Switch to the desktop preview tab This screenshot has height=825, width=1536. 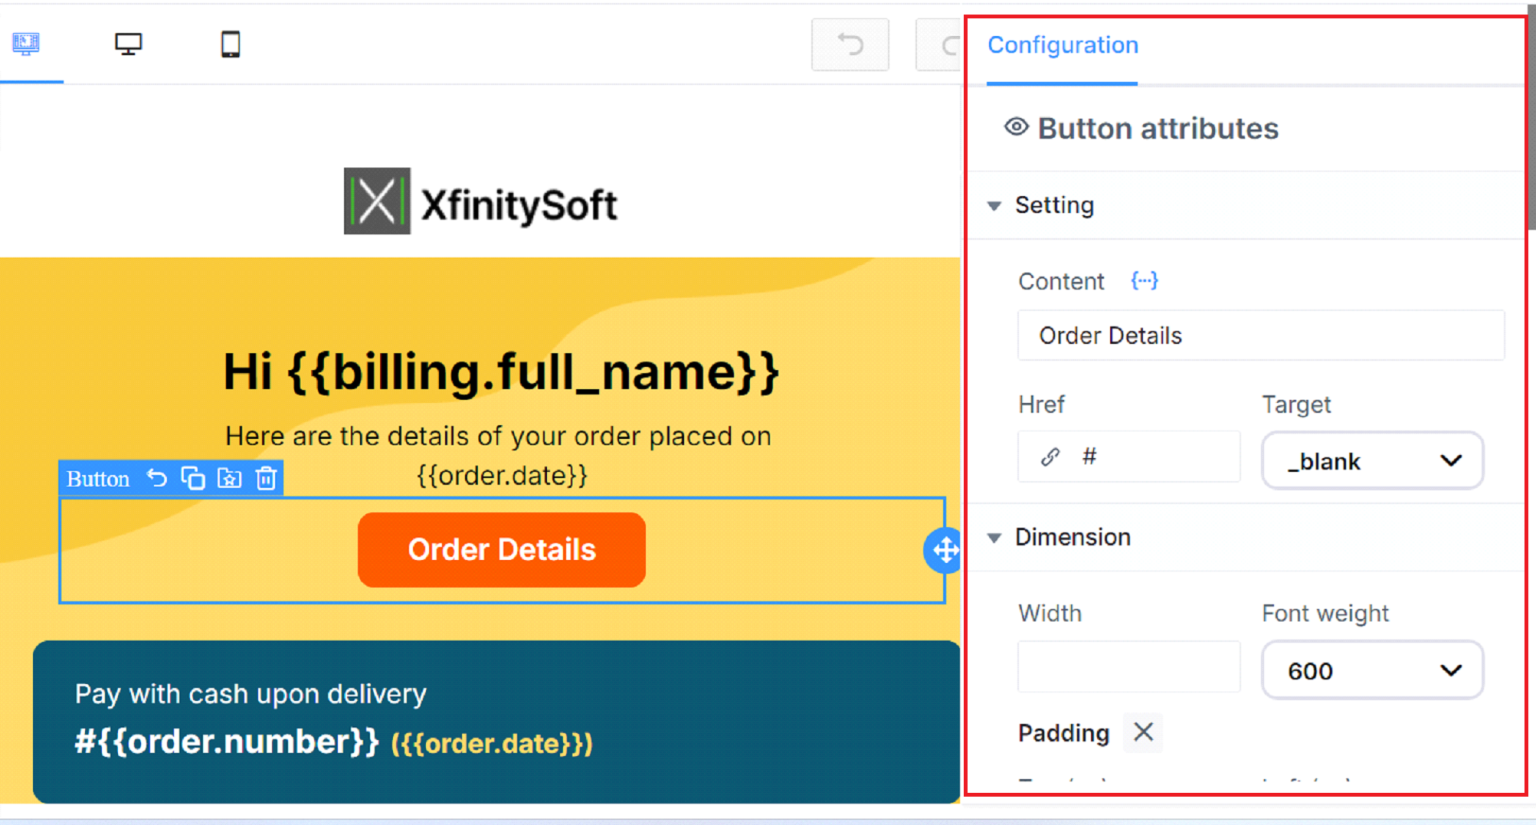pos(128,44)
